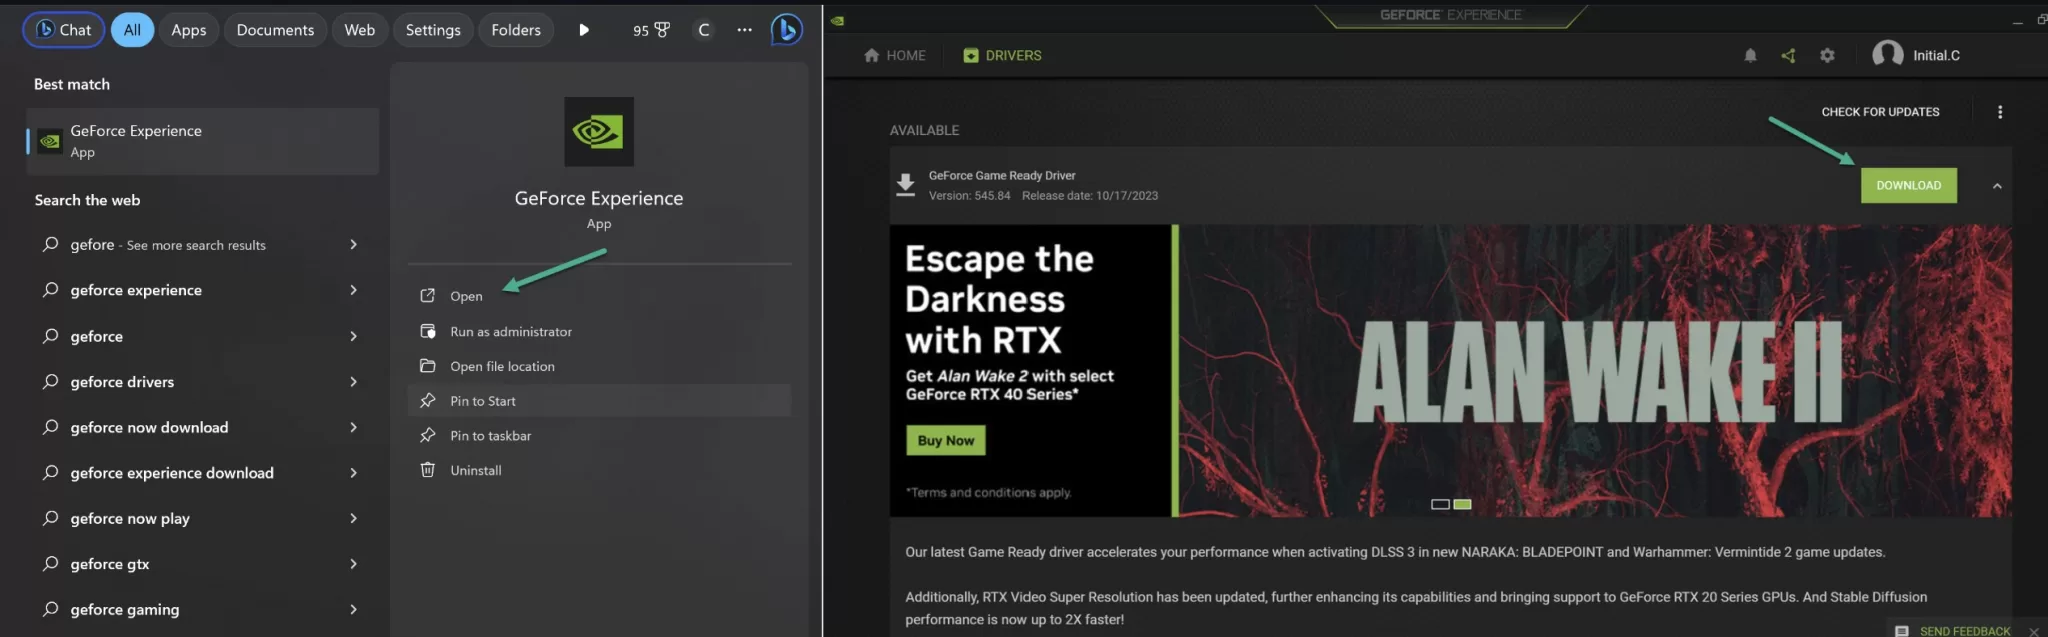Click folder icon beside Open file location
Viewport: 2048px width, 637px height.
point(428,366)
